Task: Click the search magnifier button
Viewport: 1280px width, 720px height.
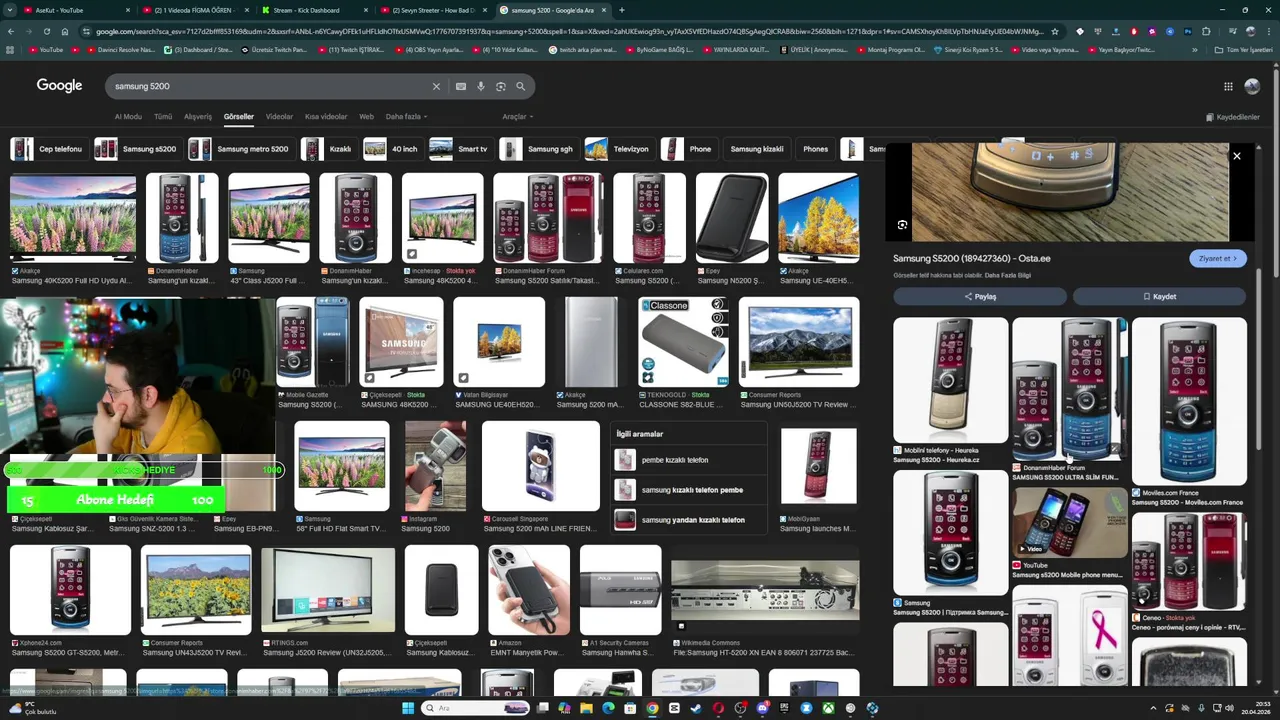Action: click(x=520, y=87)
